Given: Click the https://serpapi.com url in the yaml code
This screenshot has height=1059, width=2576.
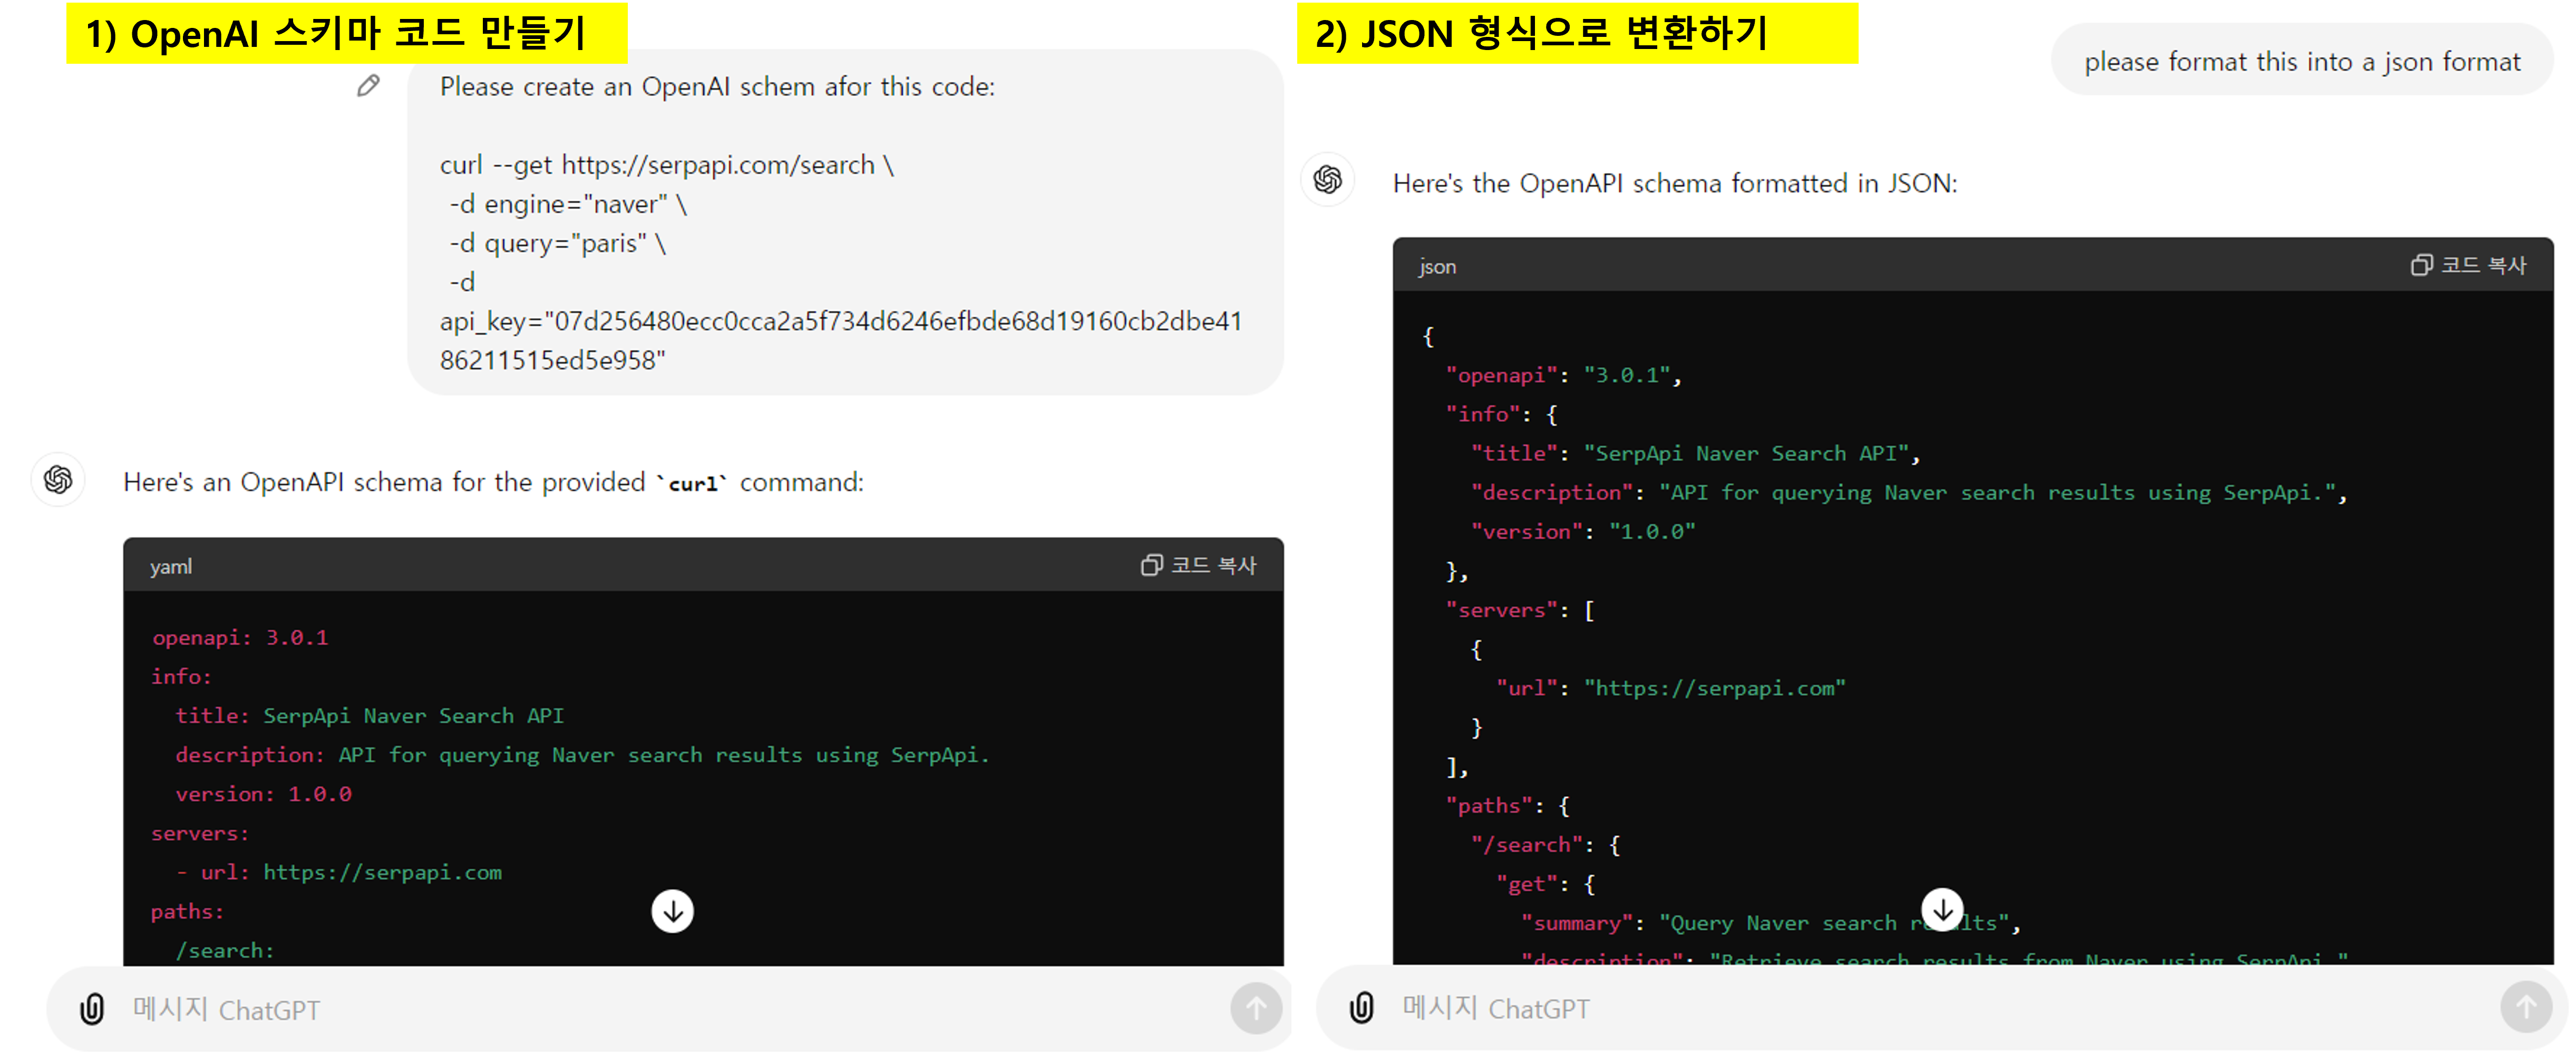Looking at the screenshot, I should coord(382,873).
